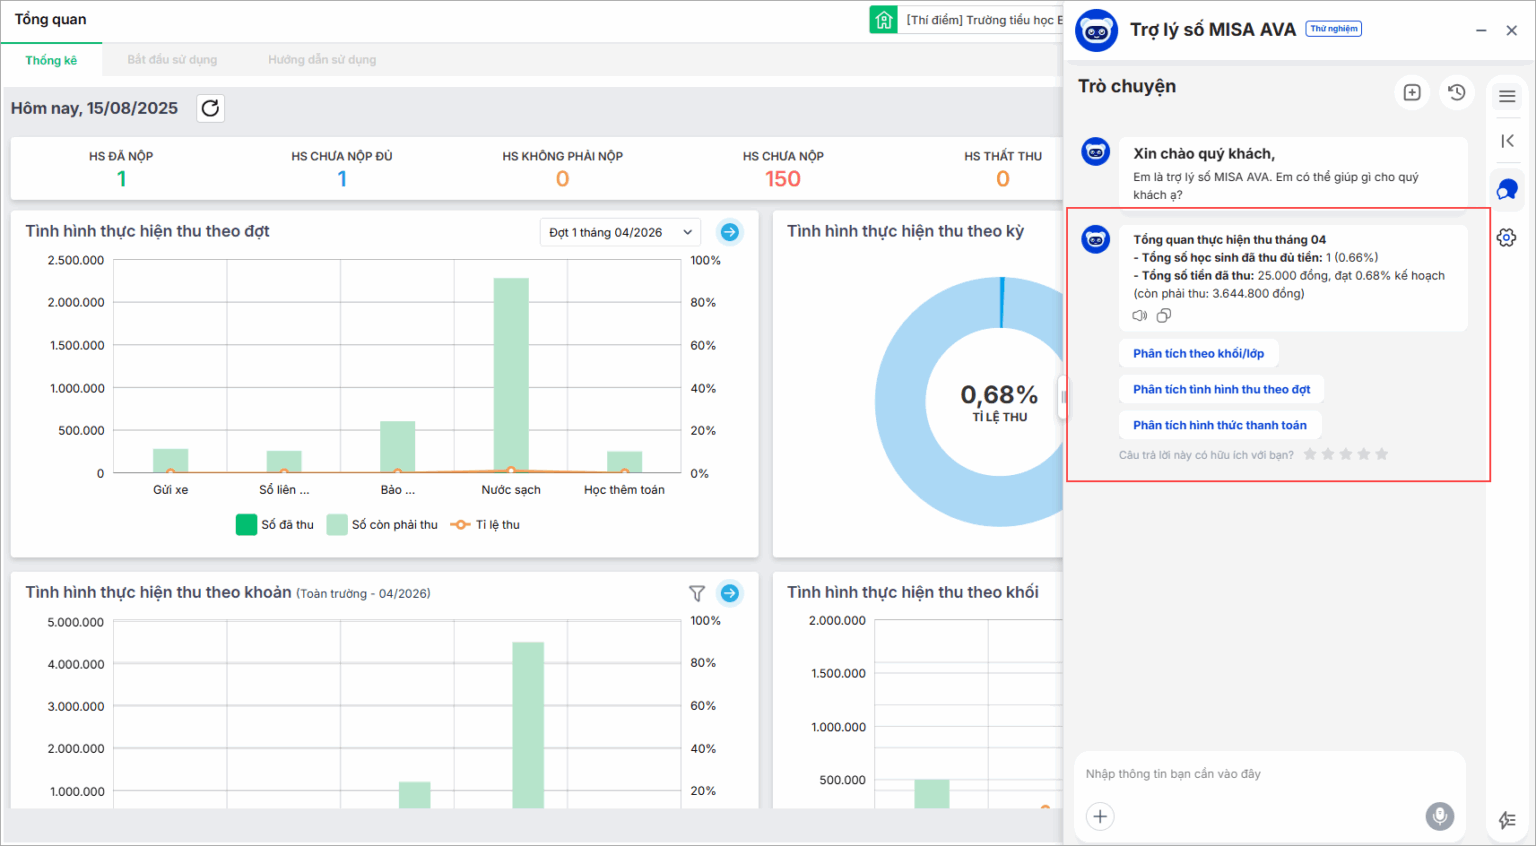Click the 'Phân tích theo khối/lớp' suggestion
1536x846 pixels.
1198,354
